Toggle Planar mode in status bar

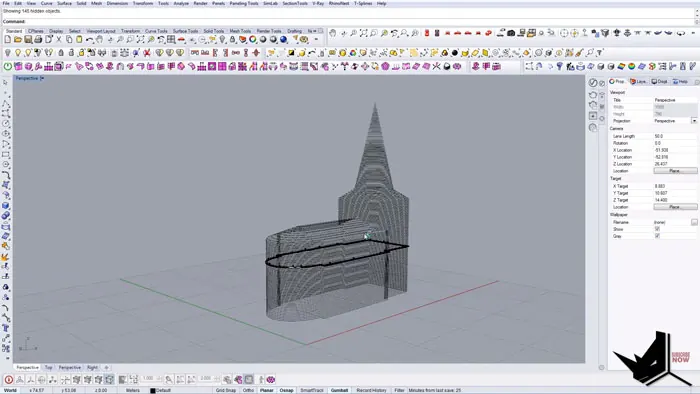267,390
